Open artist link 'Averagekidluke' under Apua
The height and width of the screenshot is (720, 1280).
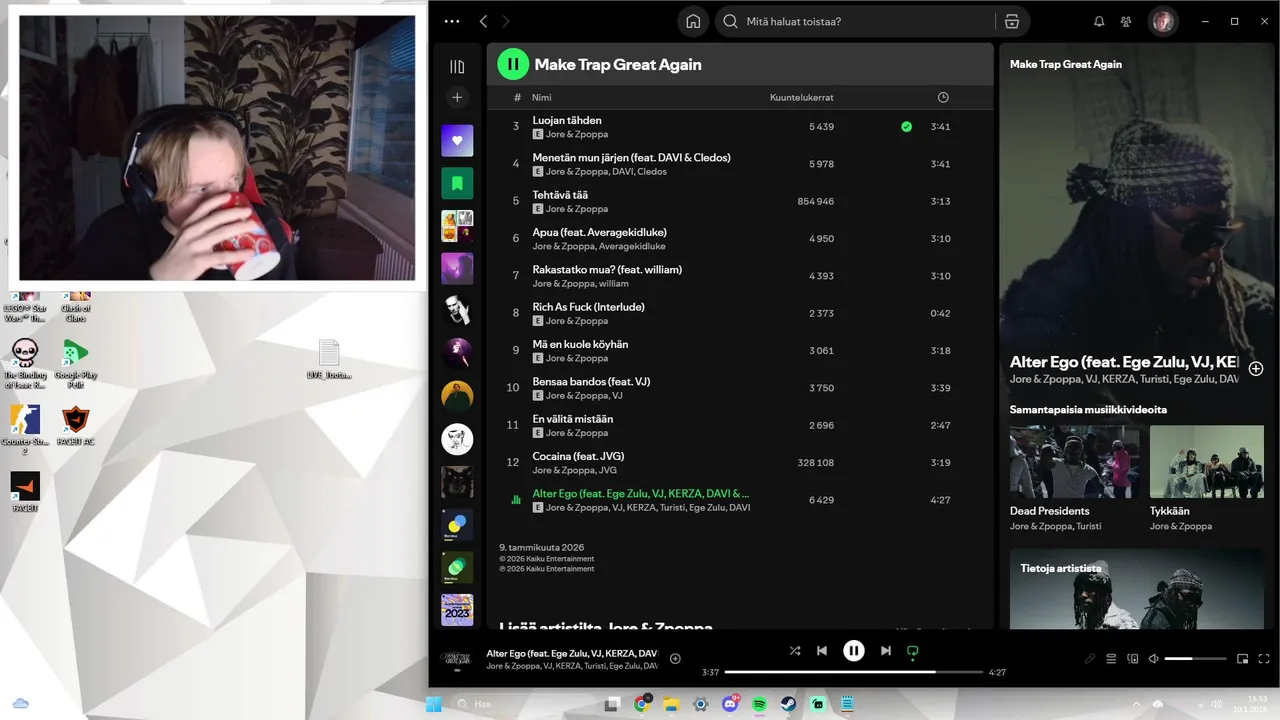632,246
